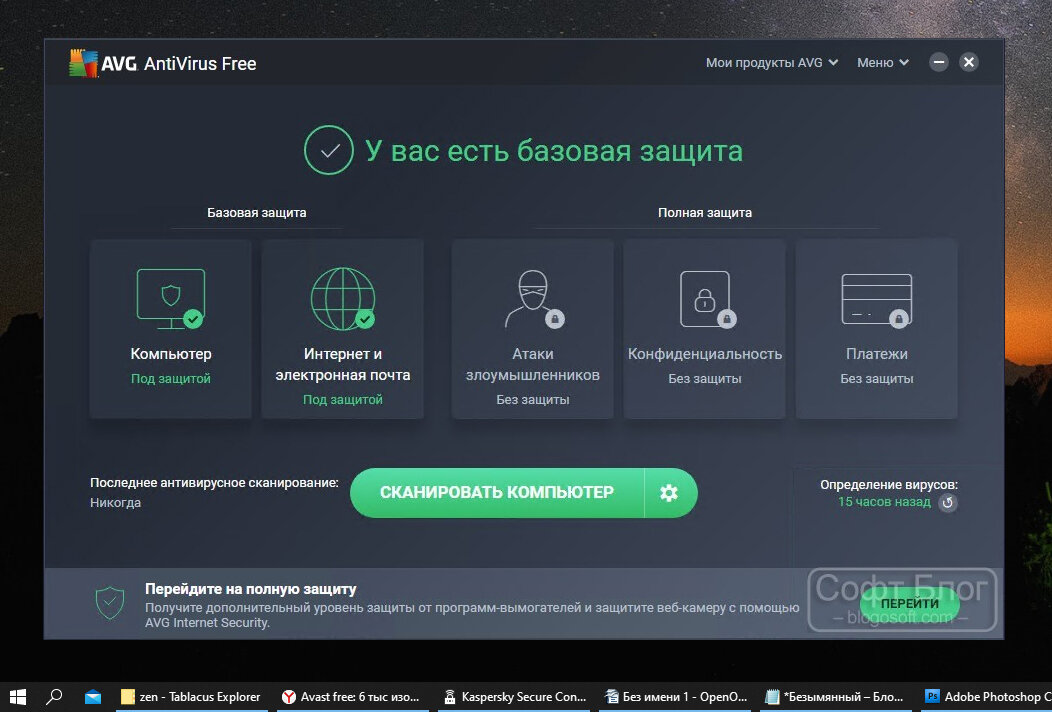
Task: Click the 15 часов назад link
Action: coord(884,502)
